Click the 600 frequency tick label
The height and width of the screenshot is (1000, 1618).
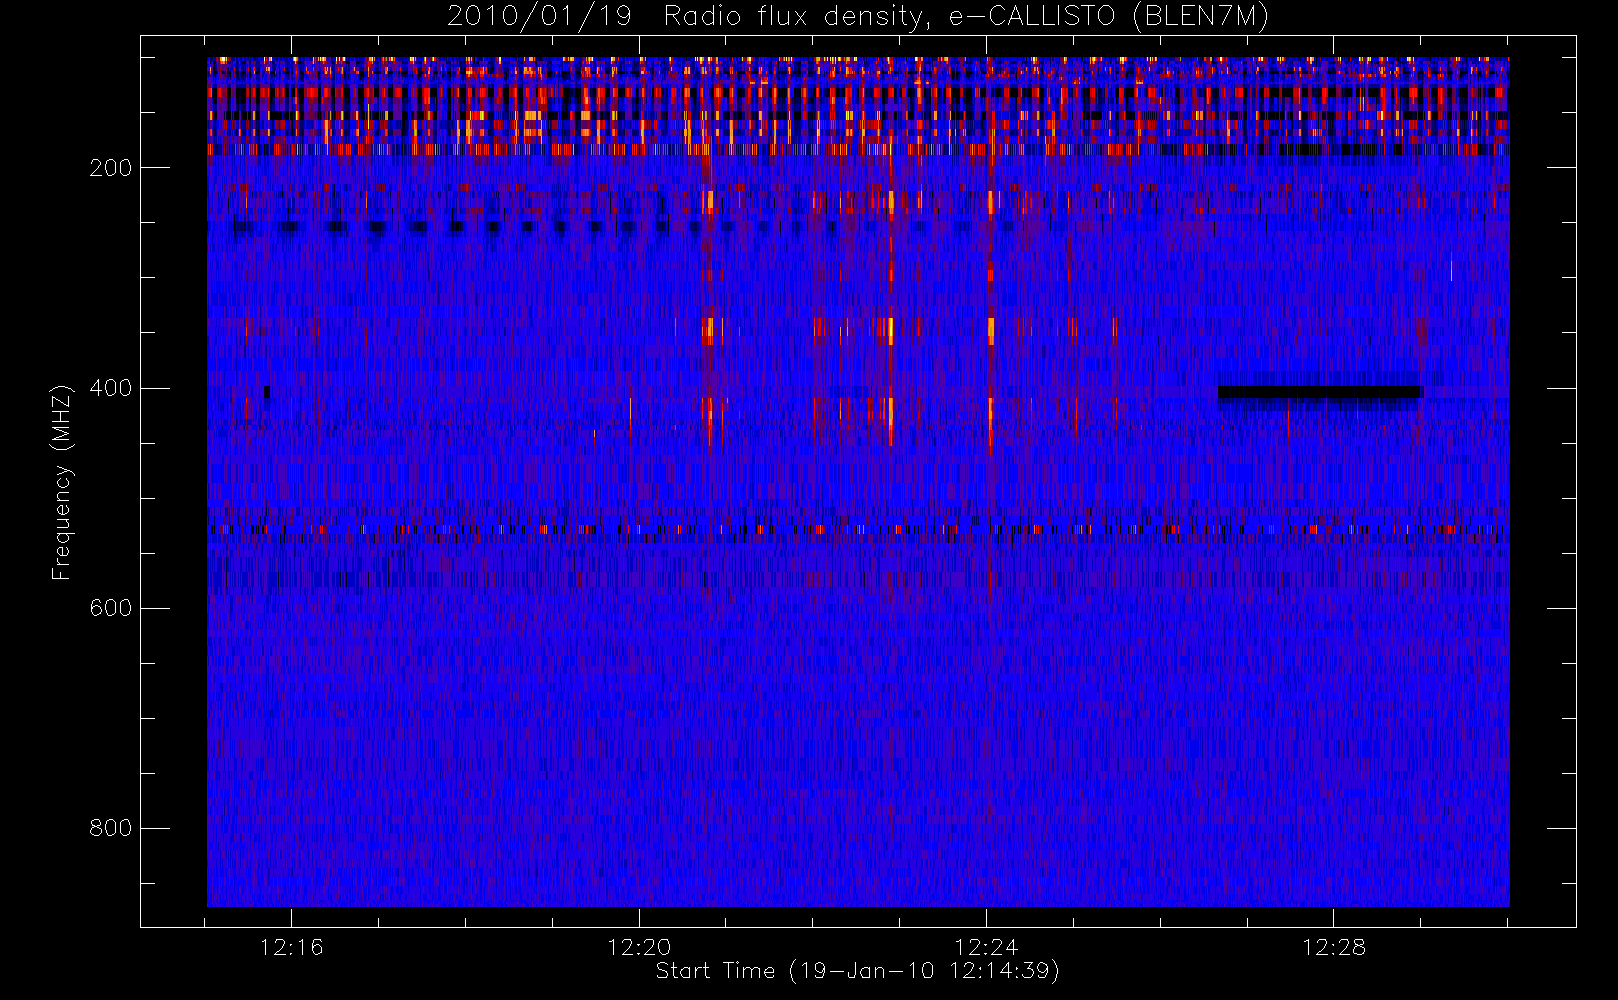click(x=111, y=608)
